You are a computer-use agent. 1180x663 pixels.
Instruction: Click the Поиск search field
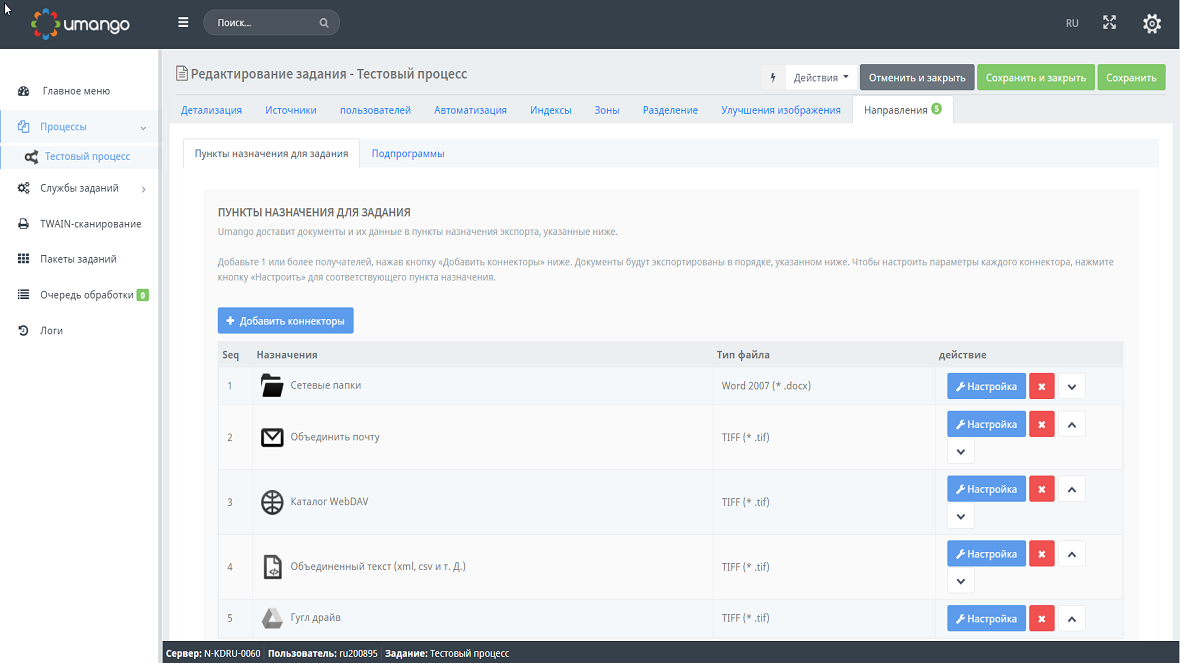pyautogui.click(x=260, y=21)
